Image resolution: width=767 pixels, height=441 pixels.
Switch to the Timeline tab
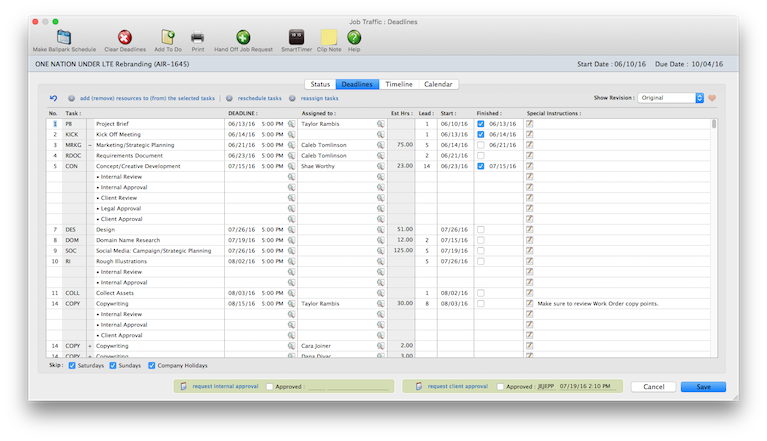click(x=399, y=84)
